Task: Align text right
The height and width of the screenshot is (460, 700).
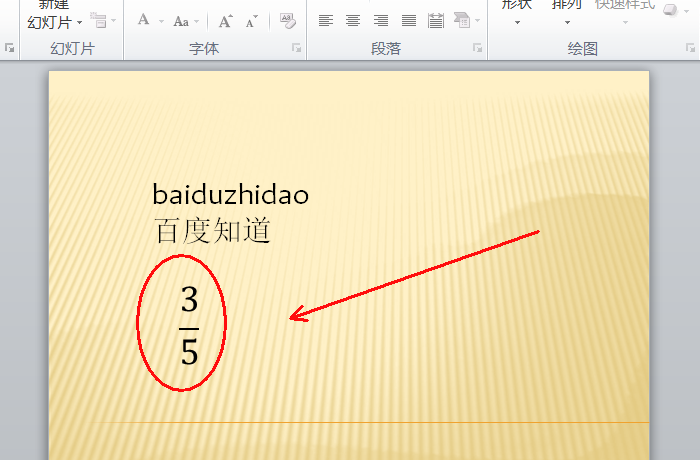Action: pyautogui.click(x=381, y=21)
